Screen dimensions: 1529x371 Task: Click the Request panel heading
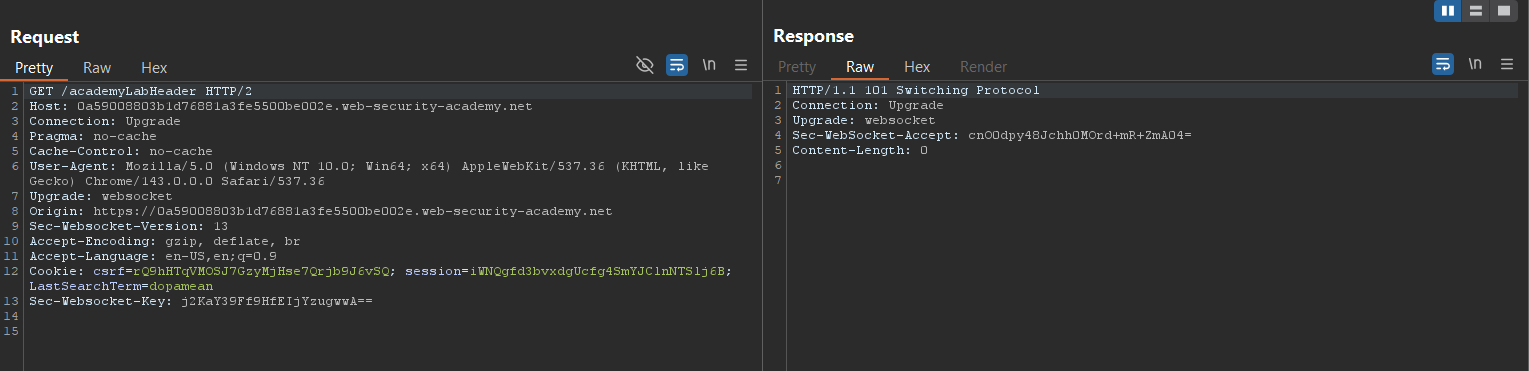click(x=45, y=37)
